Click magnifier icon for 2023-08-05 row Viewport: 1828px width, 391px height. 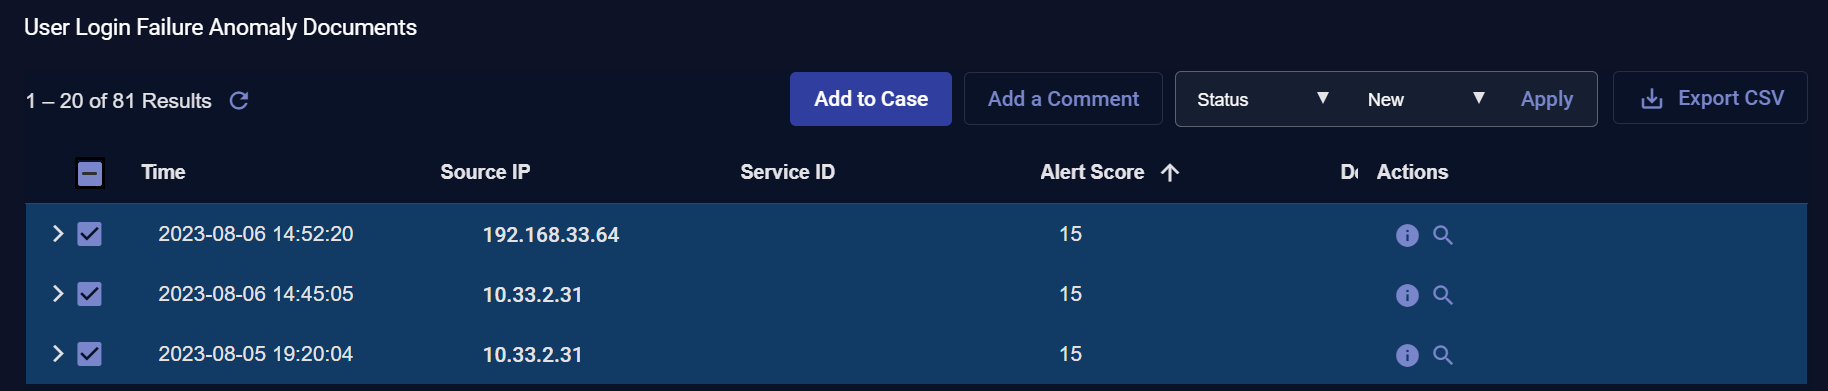coord(1443,355)
